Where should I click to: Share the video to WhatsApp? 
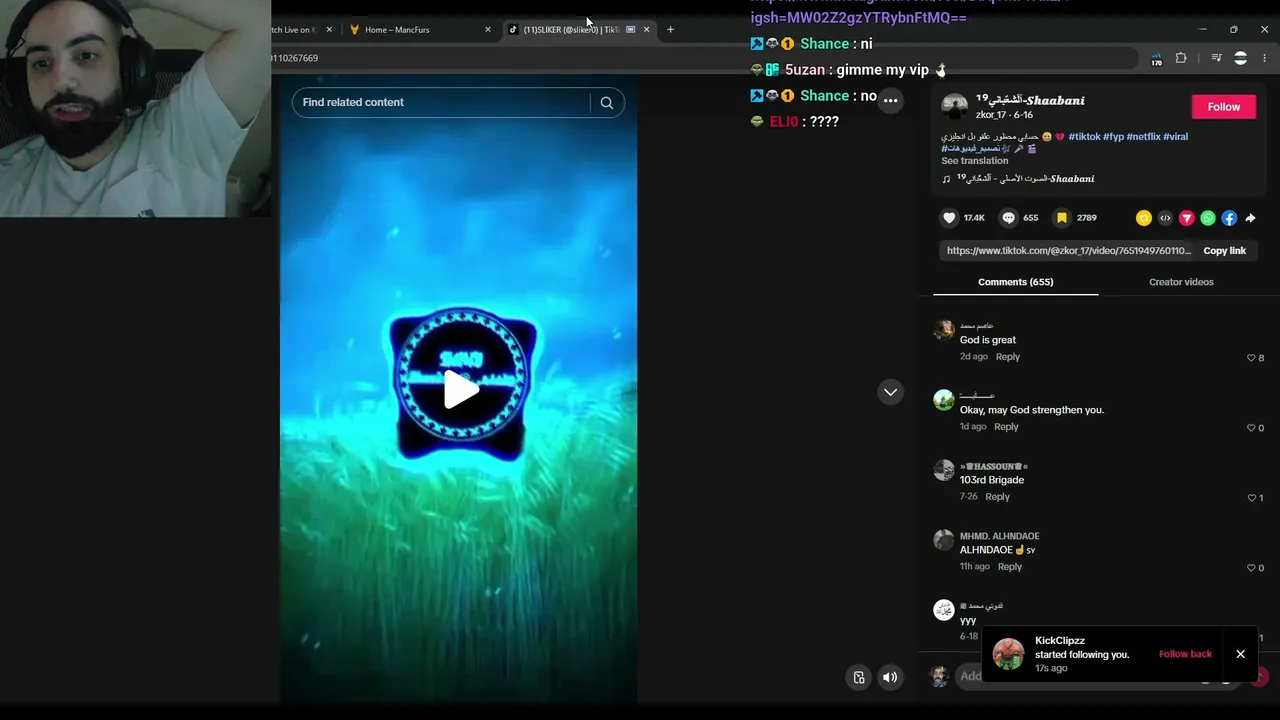pyautogui.click(x=1208, y=218)
